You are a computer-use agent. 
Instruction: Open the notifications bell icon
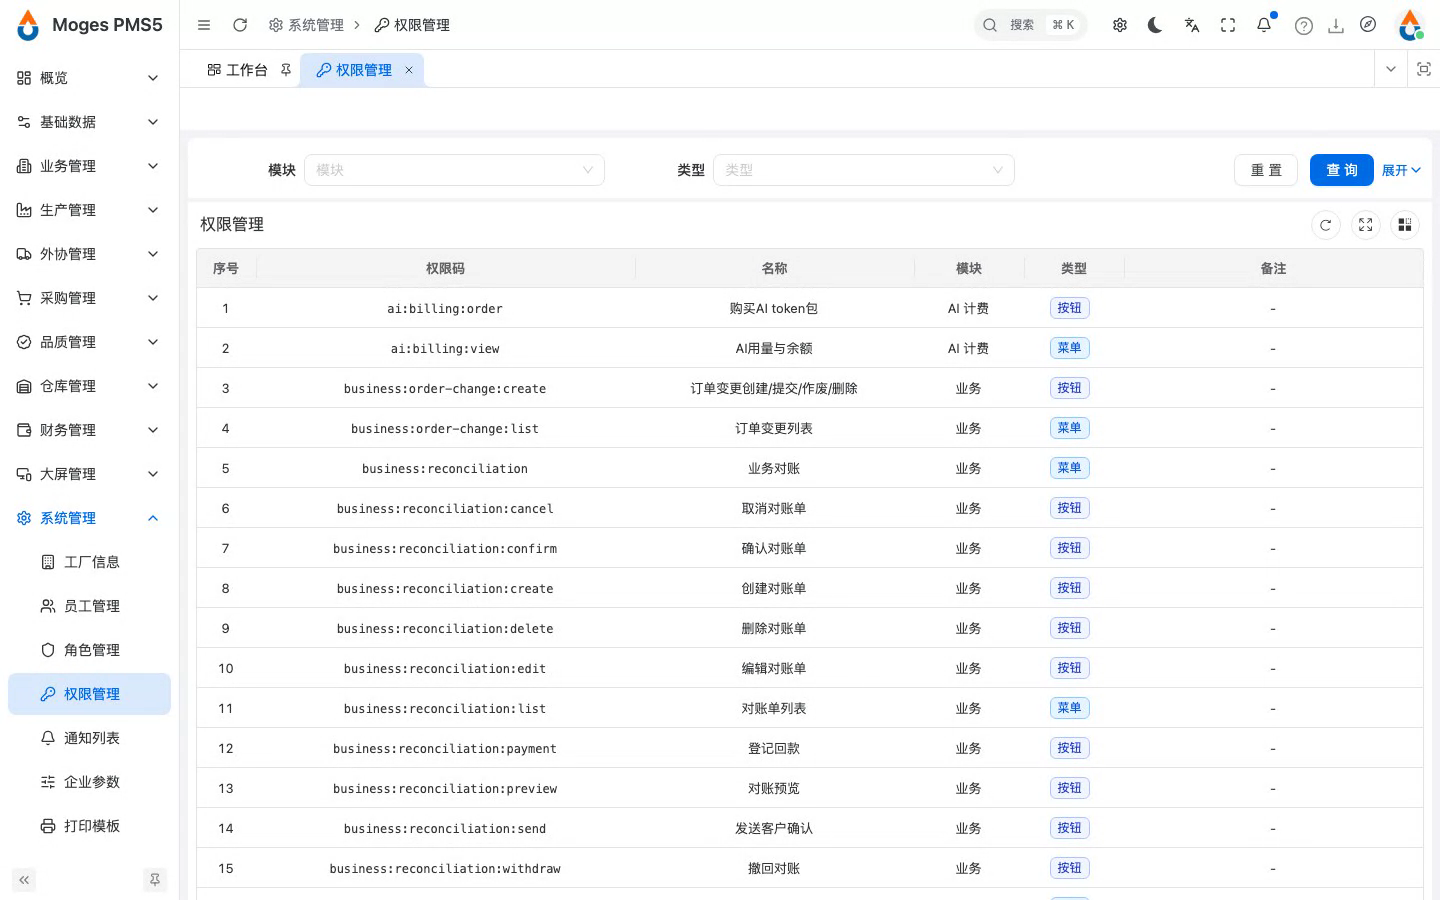(1264, 25)
